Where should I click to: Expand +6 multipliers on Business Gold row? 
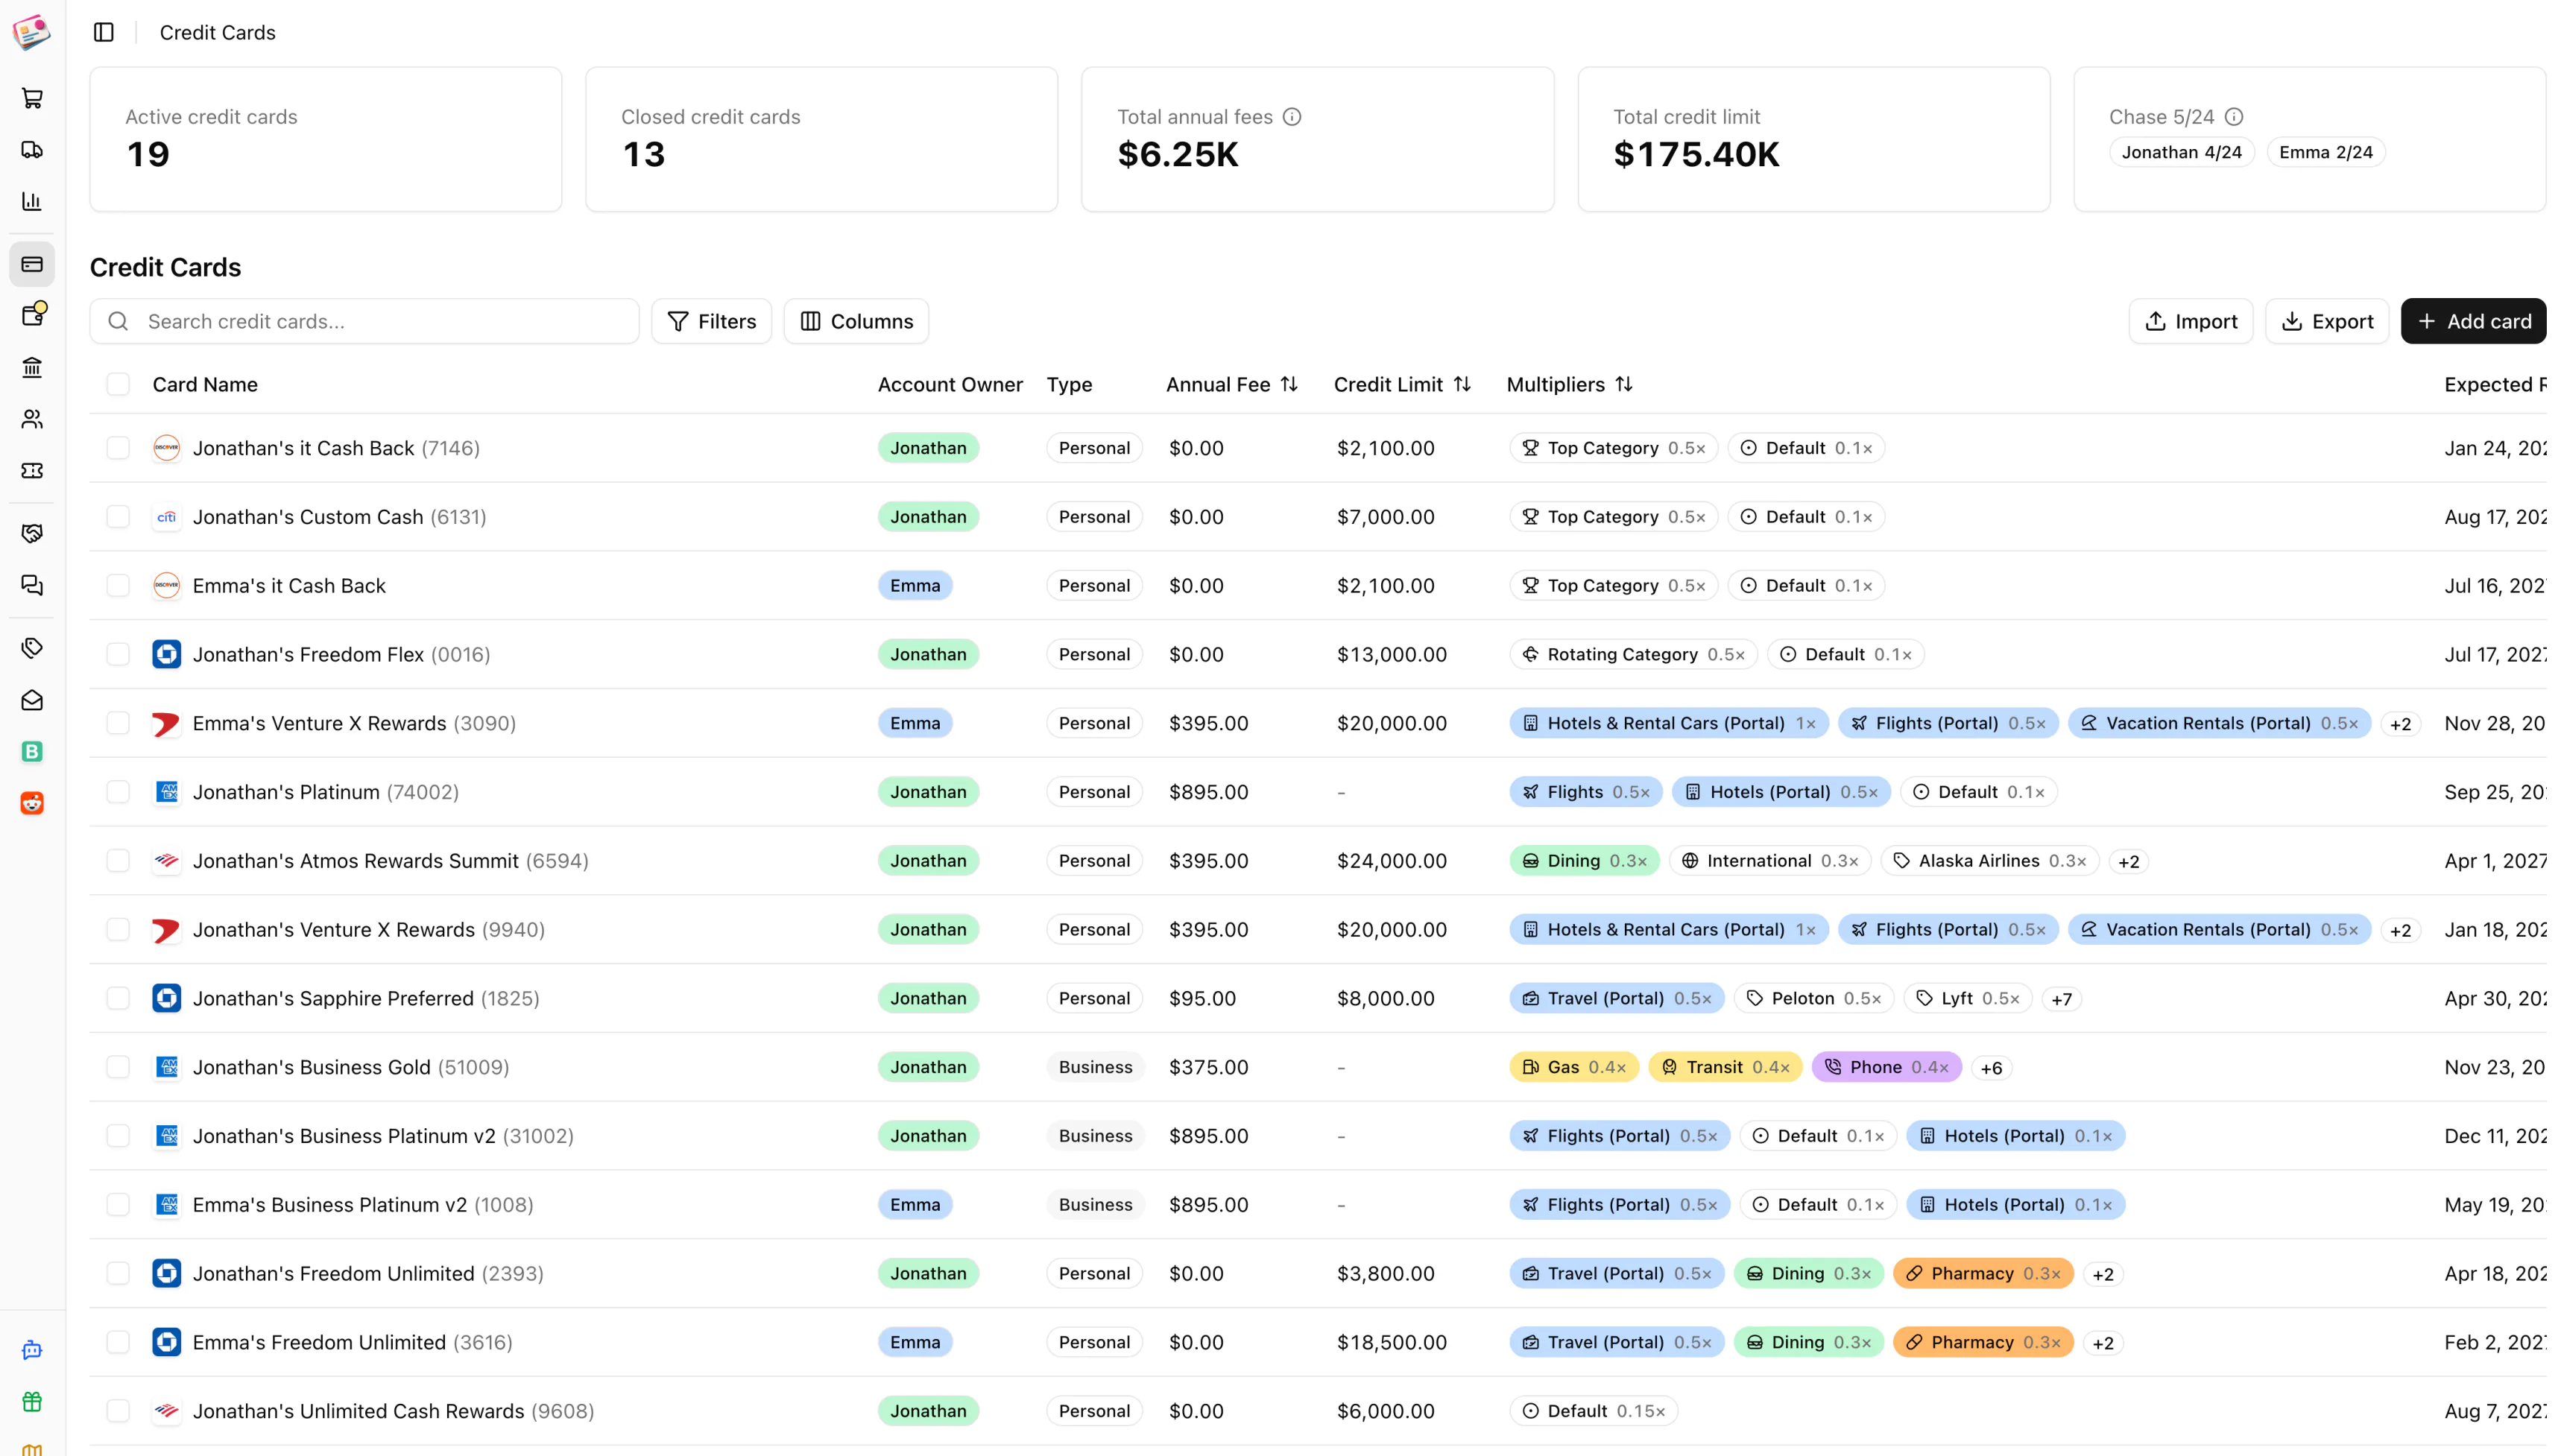point(1991,1068)
